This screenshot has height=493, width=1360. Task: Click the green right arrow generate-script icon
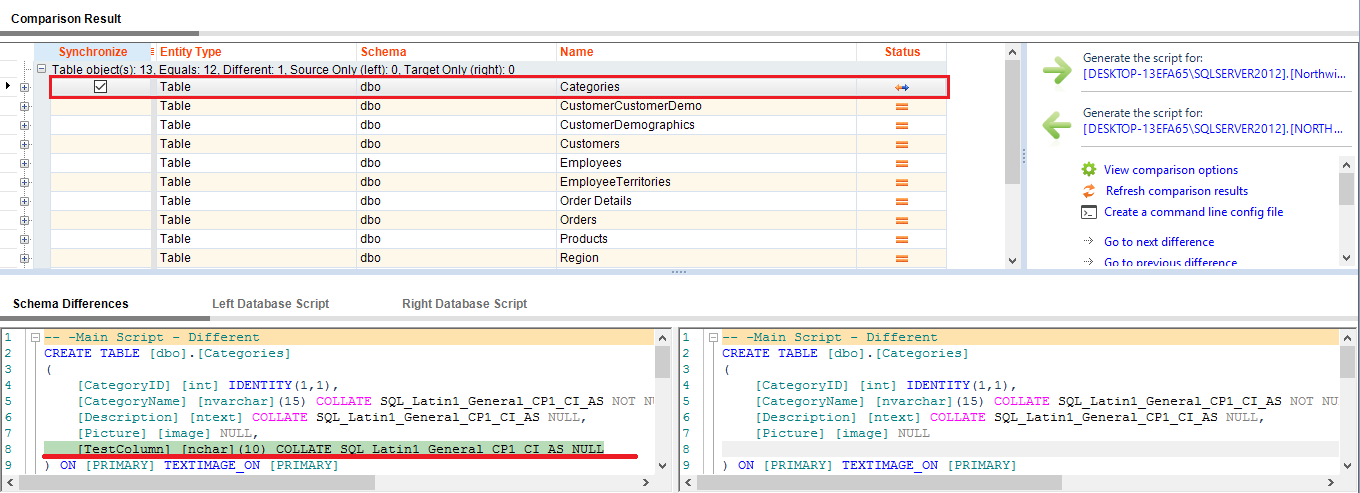point(1057,70)
